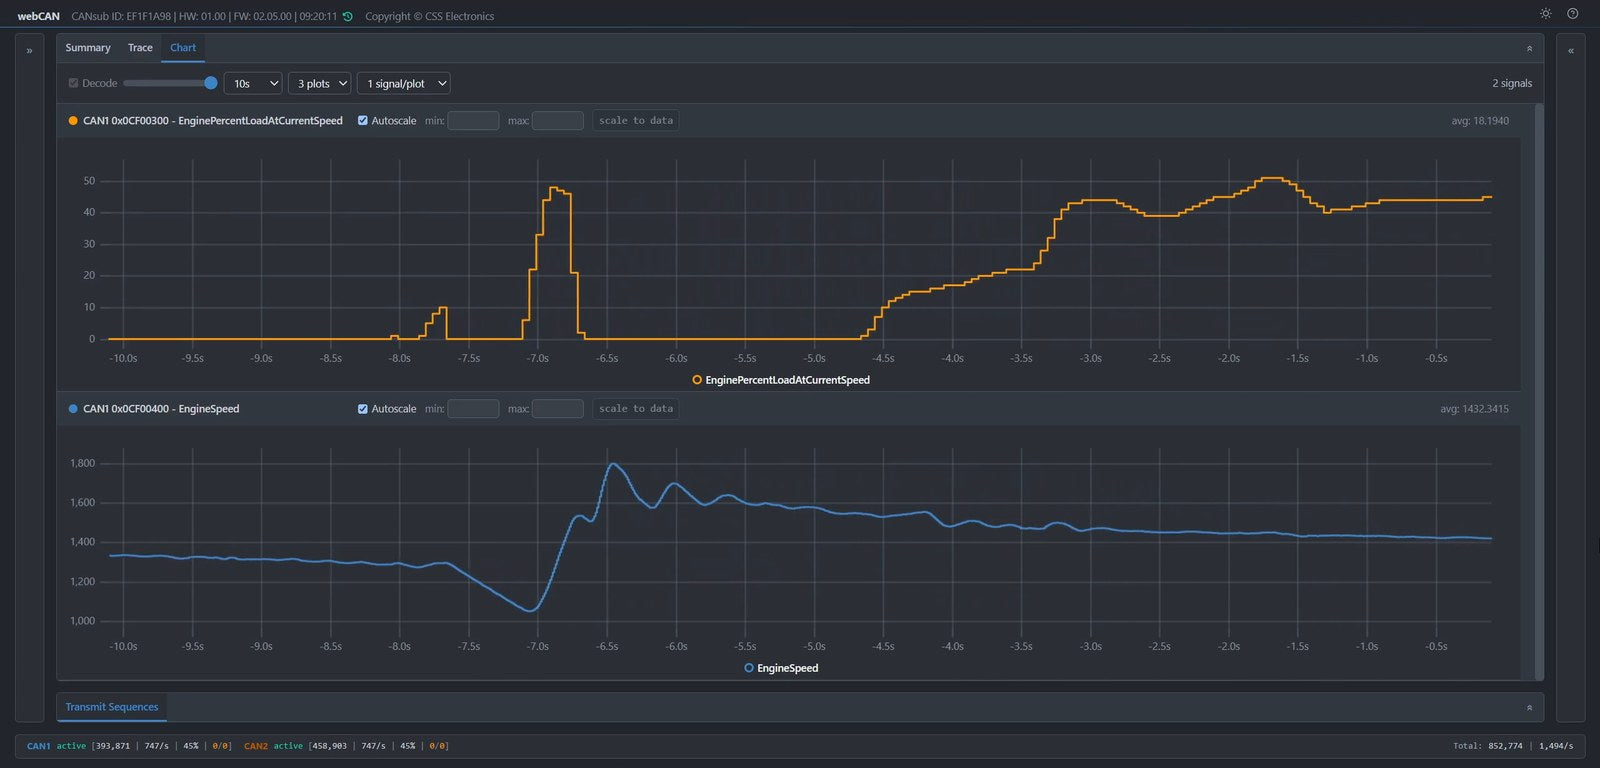Viewport: 1600px width, 768px height.
Task: Collapse the Summary/Trace/Chart panel with the double-up chevron
Action: pos(1529,48)
